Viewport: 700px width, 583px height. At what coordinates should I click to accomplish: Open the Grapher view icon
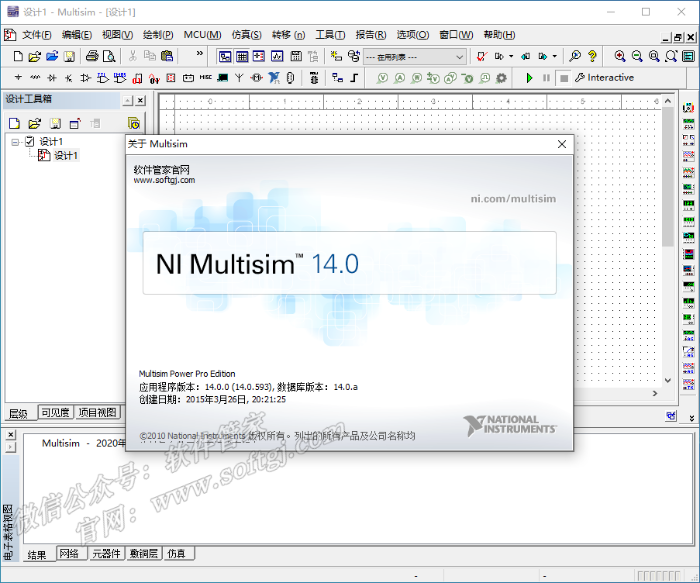pyautogui.click(x=277, y=56)
